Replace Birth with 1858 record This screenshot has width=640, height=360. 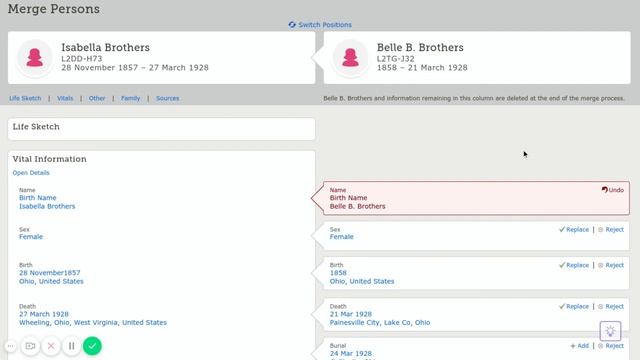click(x=574, y=265)
